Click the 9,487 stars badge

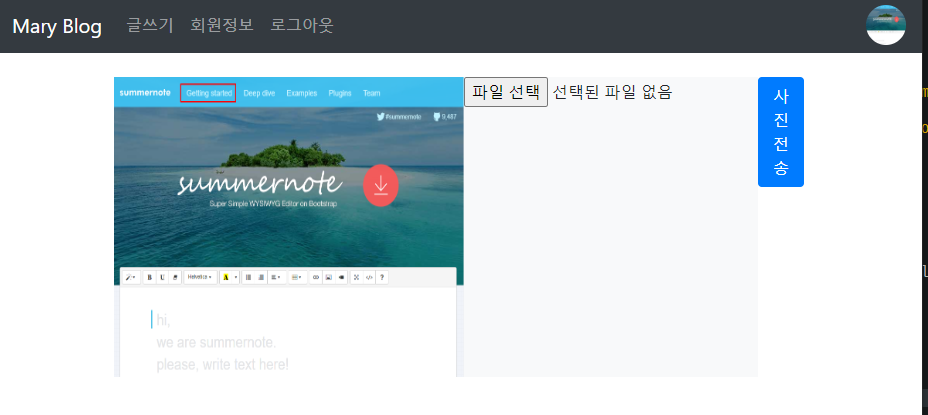[445, 117]
